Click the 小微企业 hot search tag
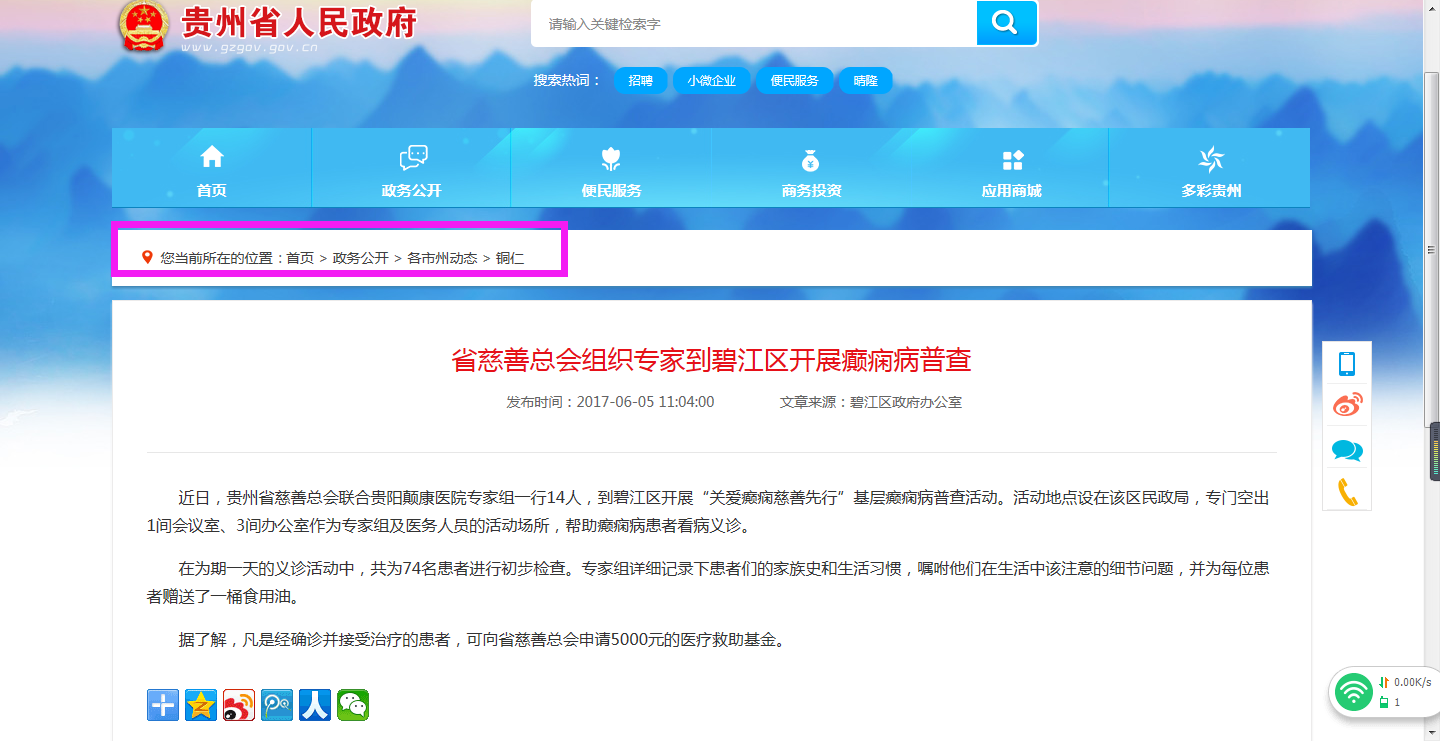 711,81
